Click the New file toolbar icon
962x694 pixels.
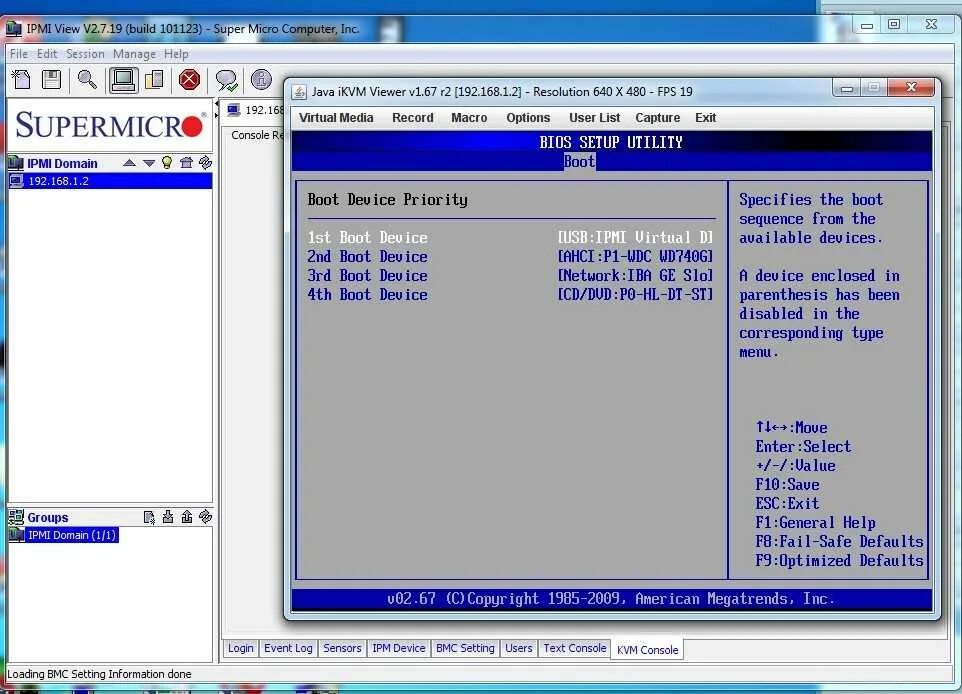coord(21,80)
